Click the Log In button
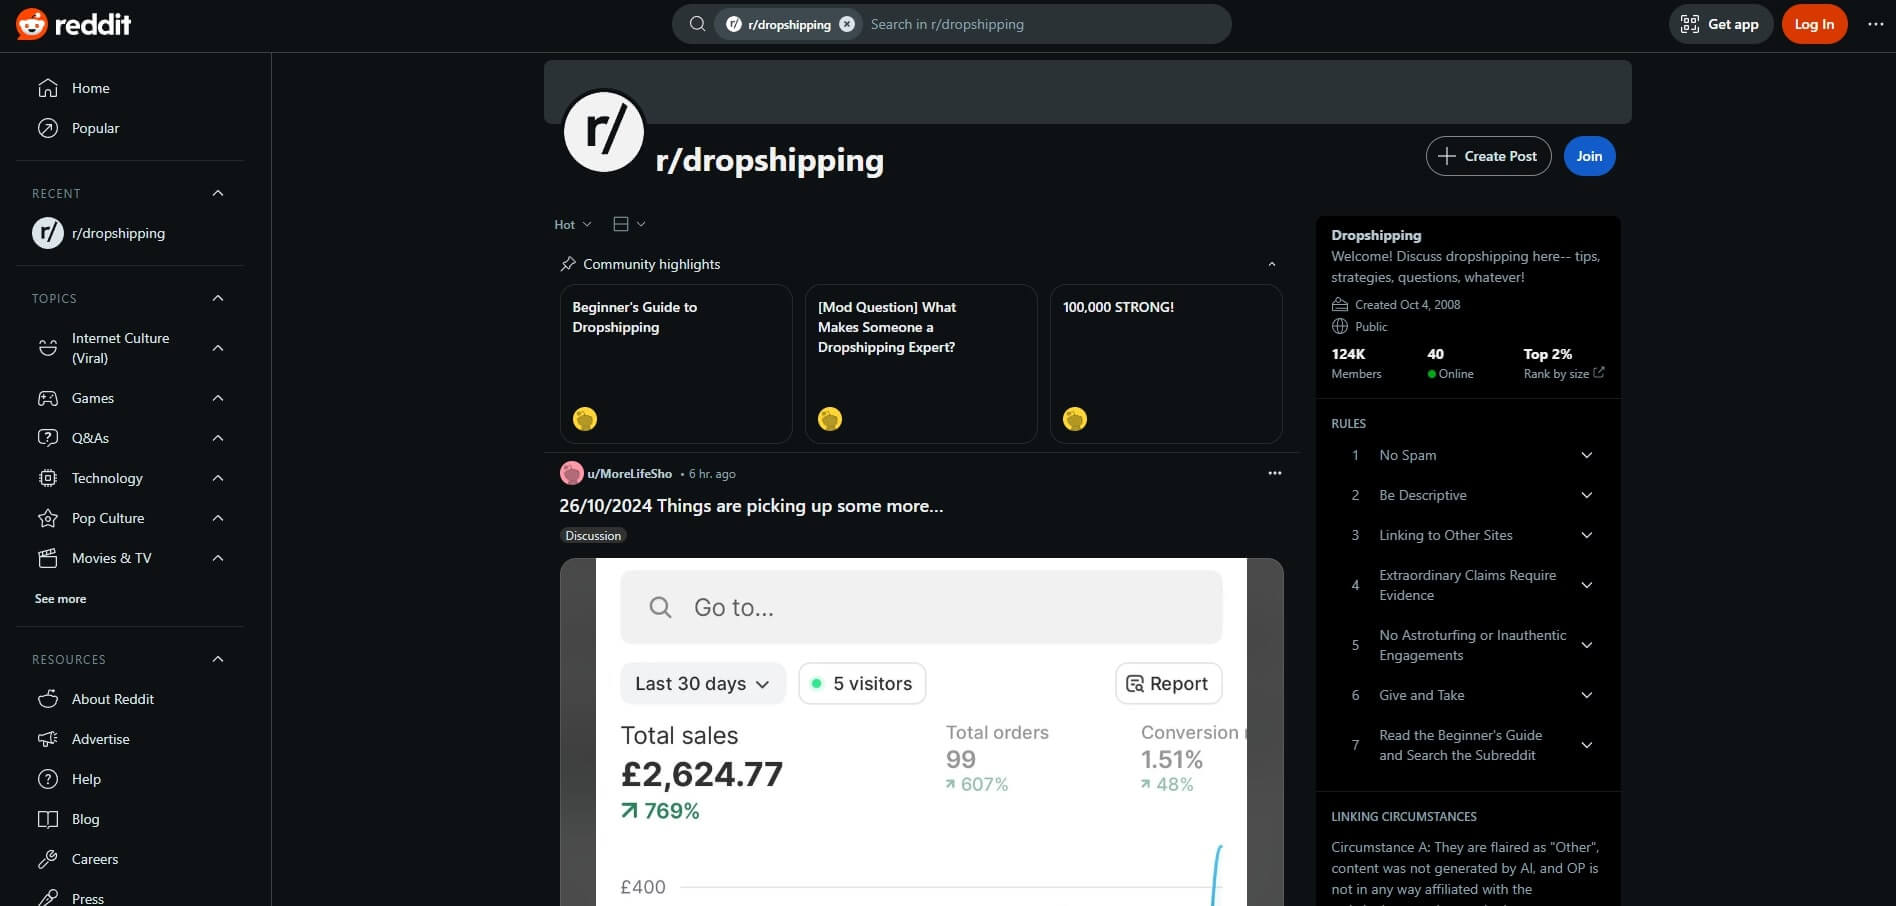Image resolution: width=1896 pixels, height=906 pixels. coord(1814,24)
